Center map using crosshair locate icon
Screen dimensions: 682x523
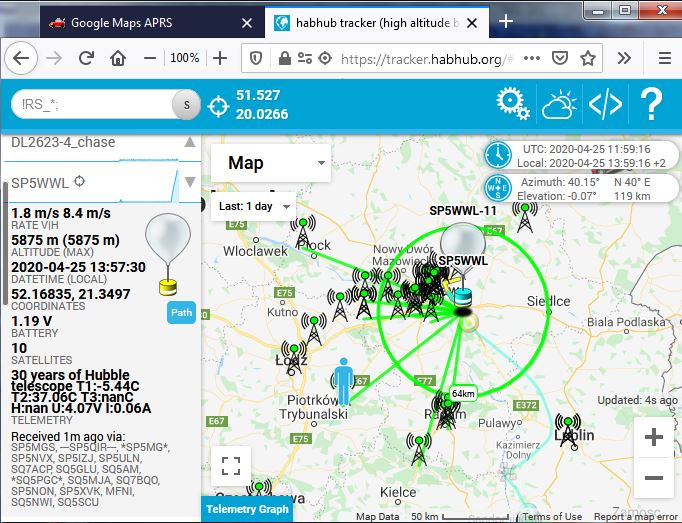click(218, 106)
